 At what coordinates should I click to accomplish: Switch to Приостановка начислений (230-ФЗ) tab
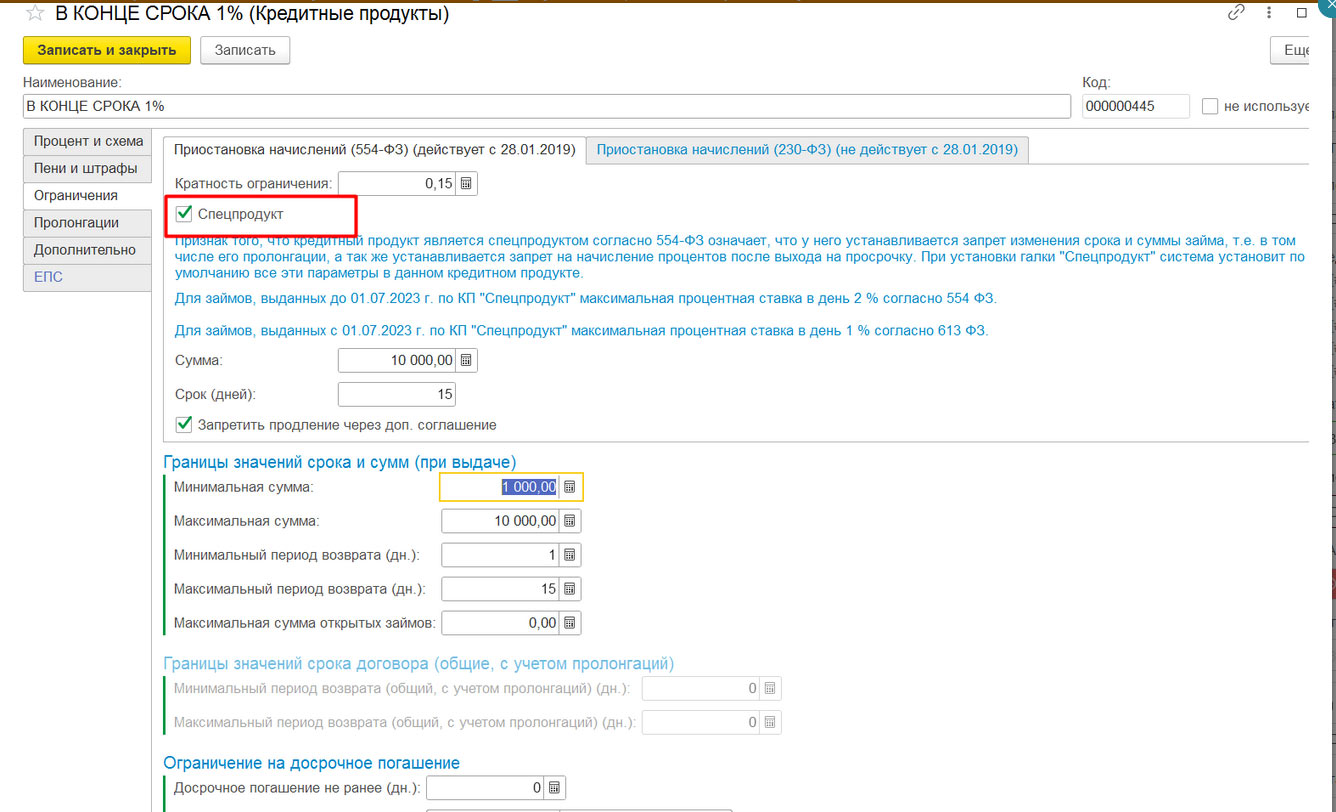[807, 150]
